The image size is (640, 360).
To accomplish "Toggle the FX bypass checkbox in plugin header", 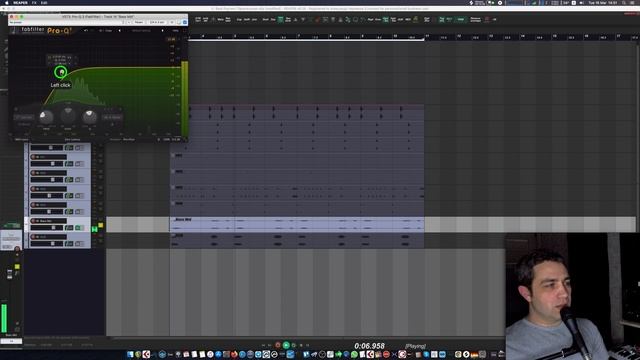I will [x=184, y=22].
